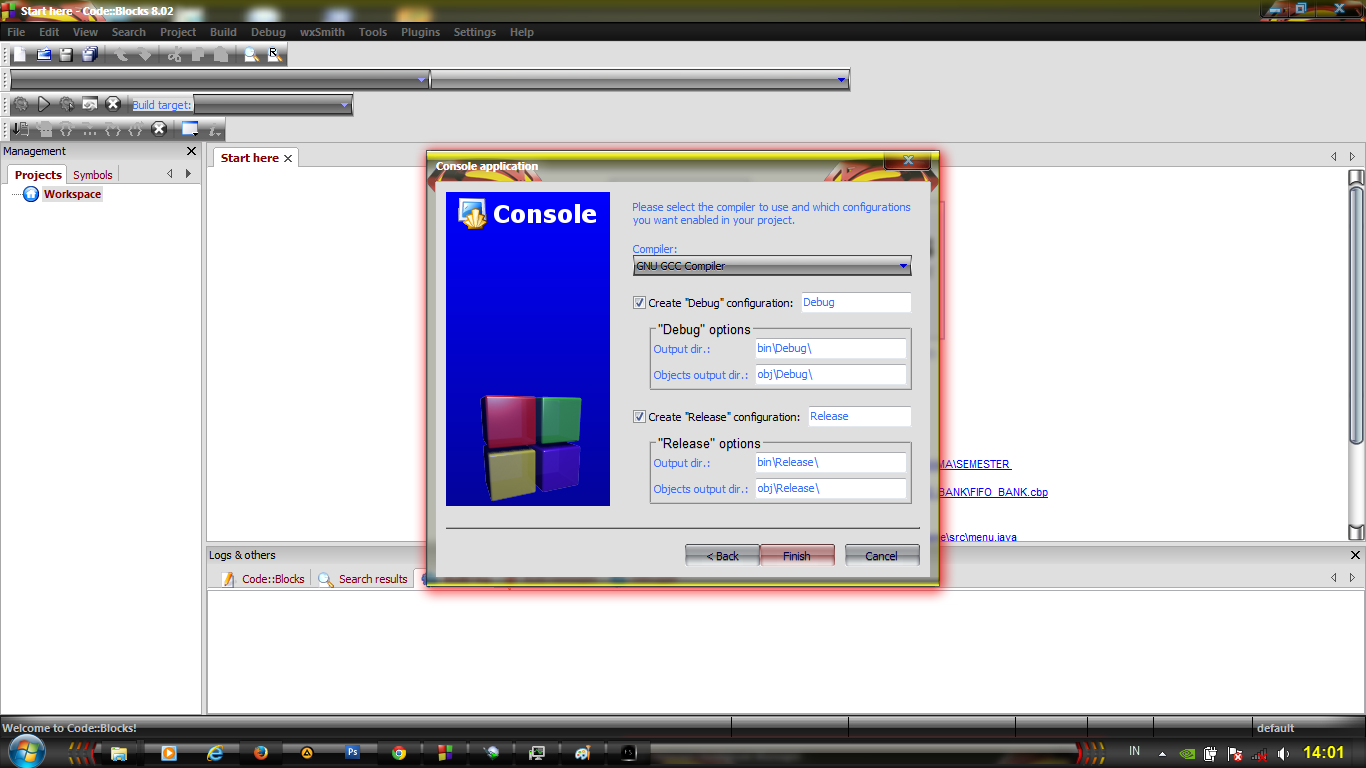The width and height of the screenshot is (1366, 768).
Task: Click the Next instruction debugger icon
Action: tap(90, 129)
